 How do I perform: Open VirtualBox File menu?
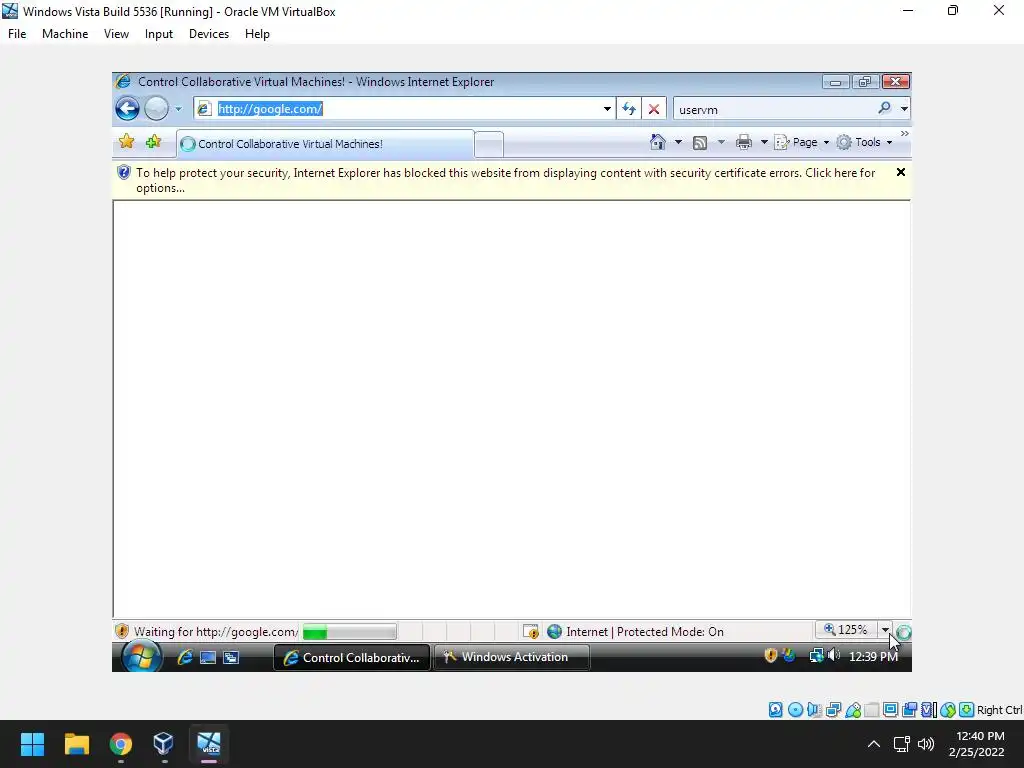(17, 34)
